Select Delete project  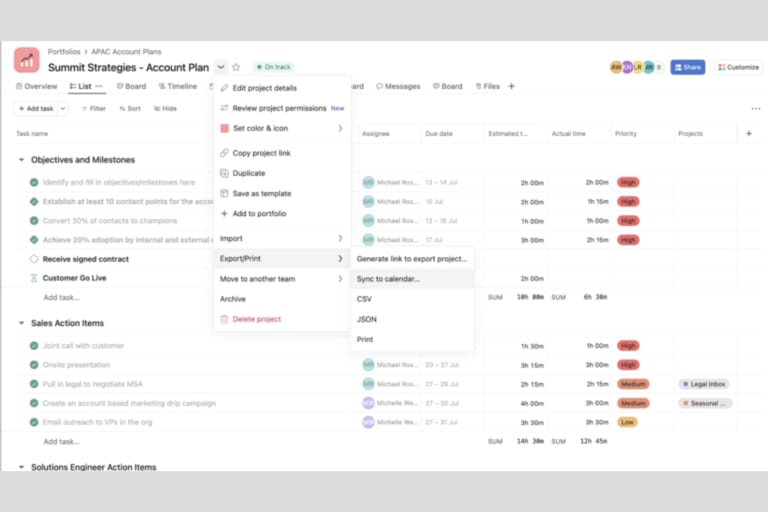tap(282, 319)
